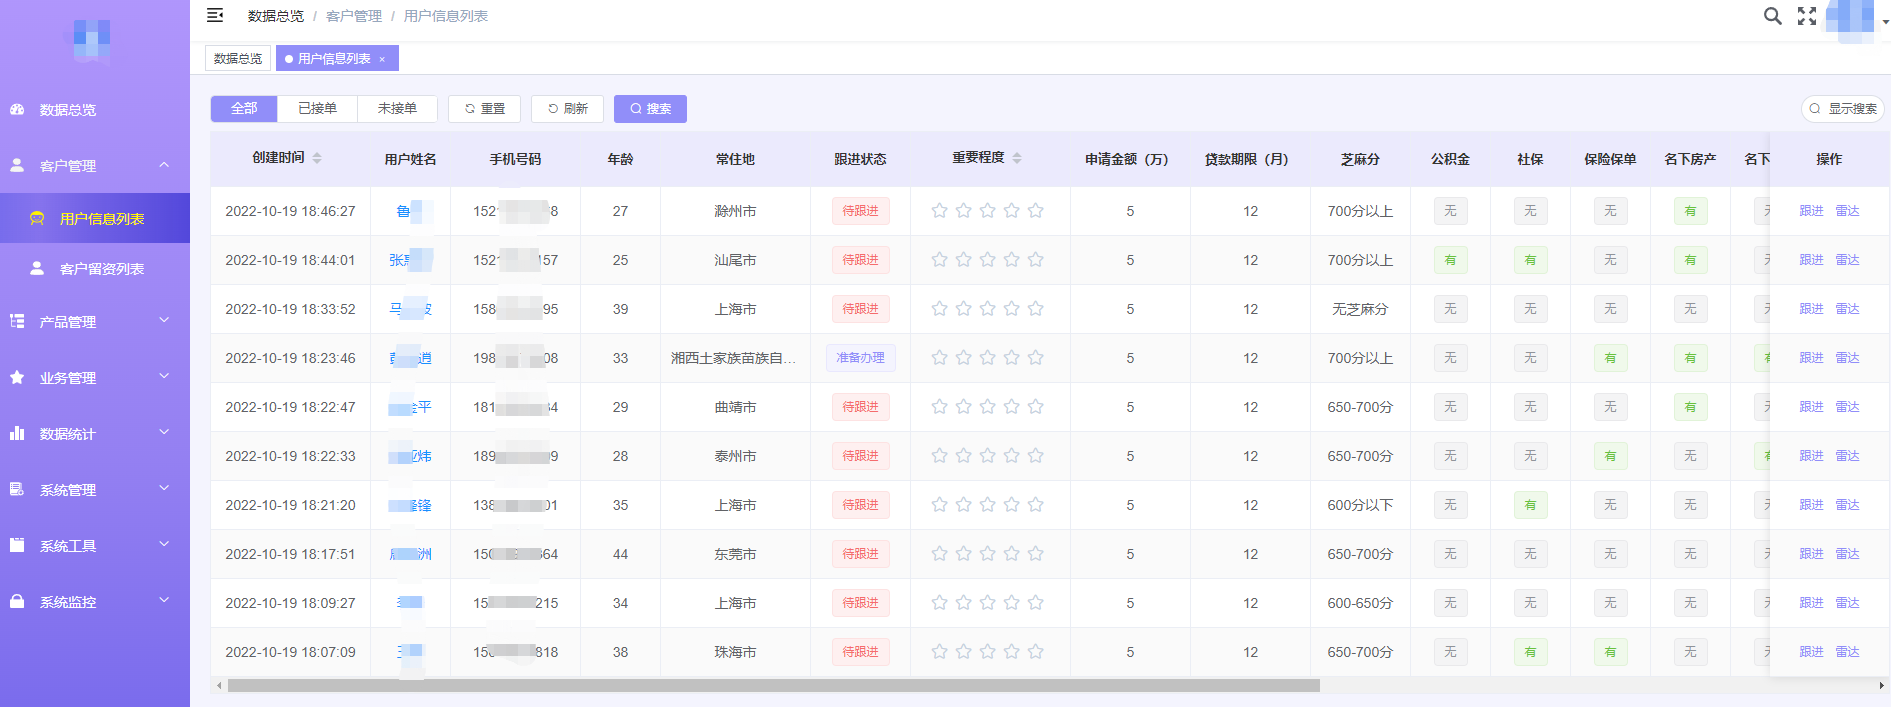The height and width of the screenshot is (707, 1891).
Task: Close the 用户信息列表 tab
Action: pyautogui.click(x=382, y=59)
